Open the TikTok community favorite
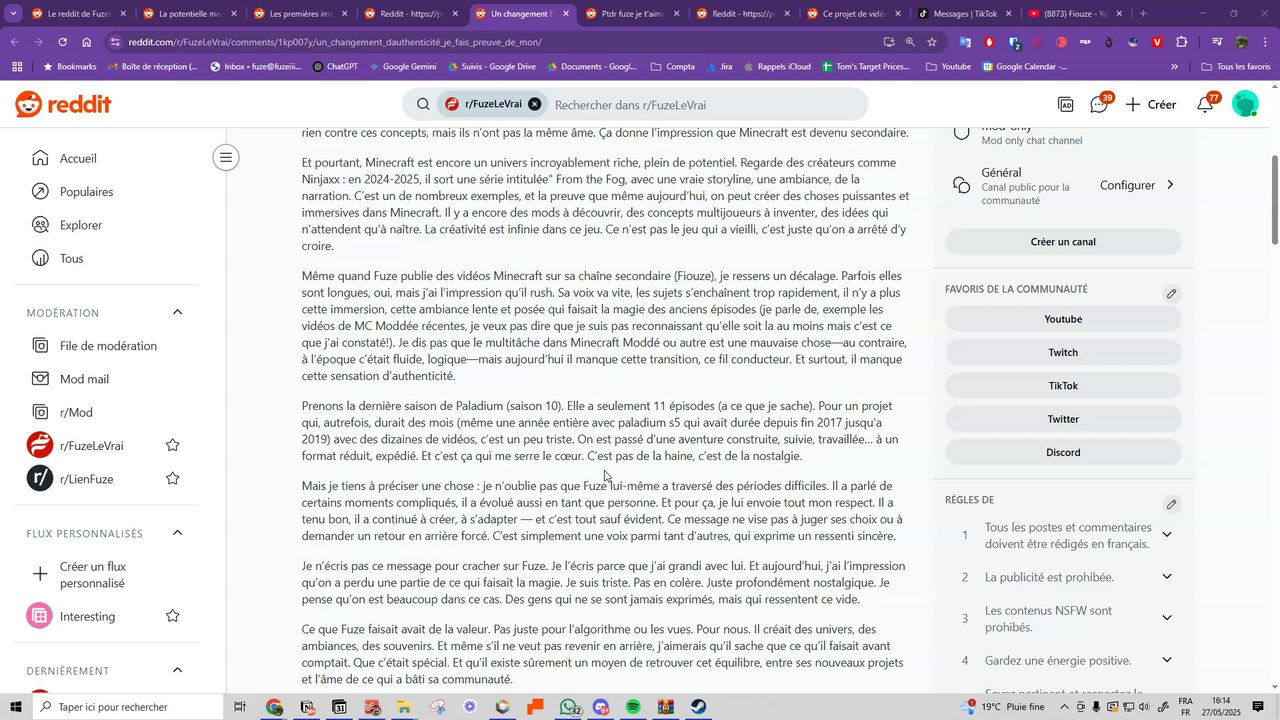Image resolution: width=1280 pixels, height=720 pixels. pos(1063,386)
